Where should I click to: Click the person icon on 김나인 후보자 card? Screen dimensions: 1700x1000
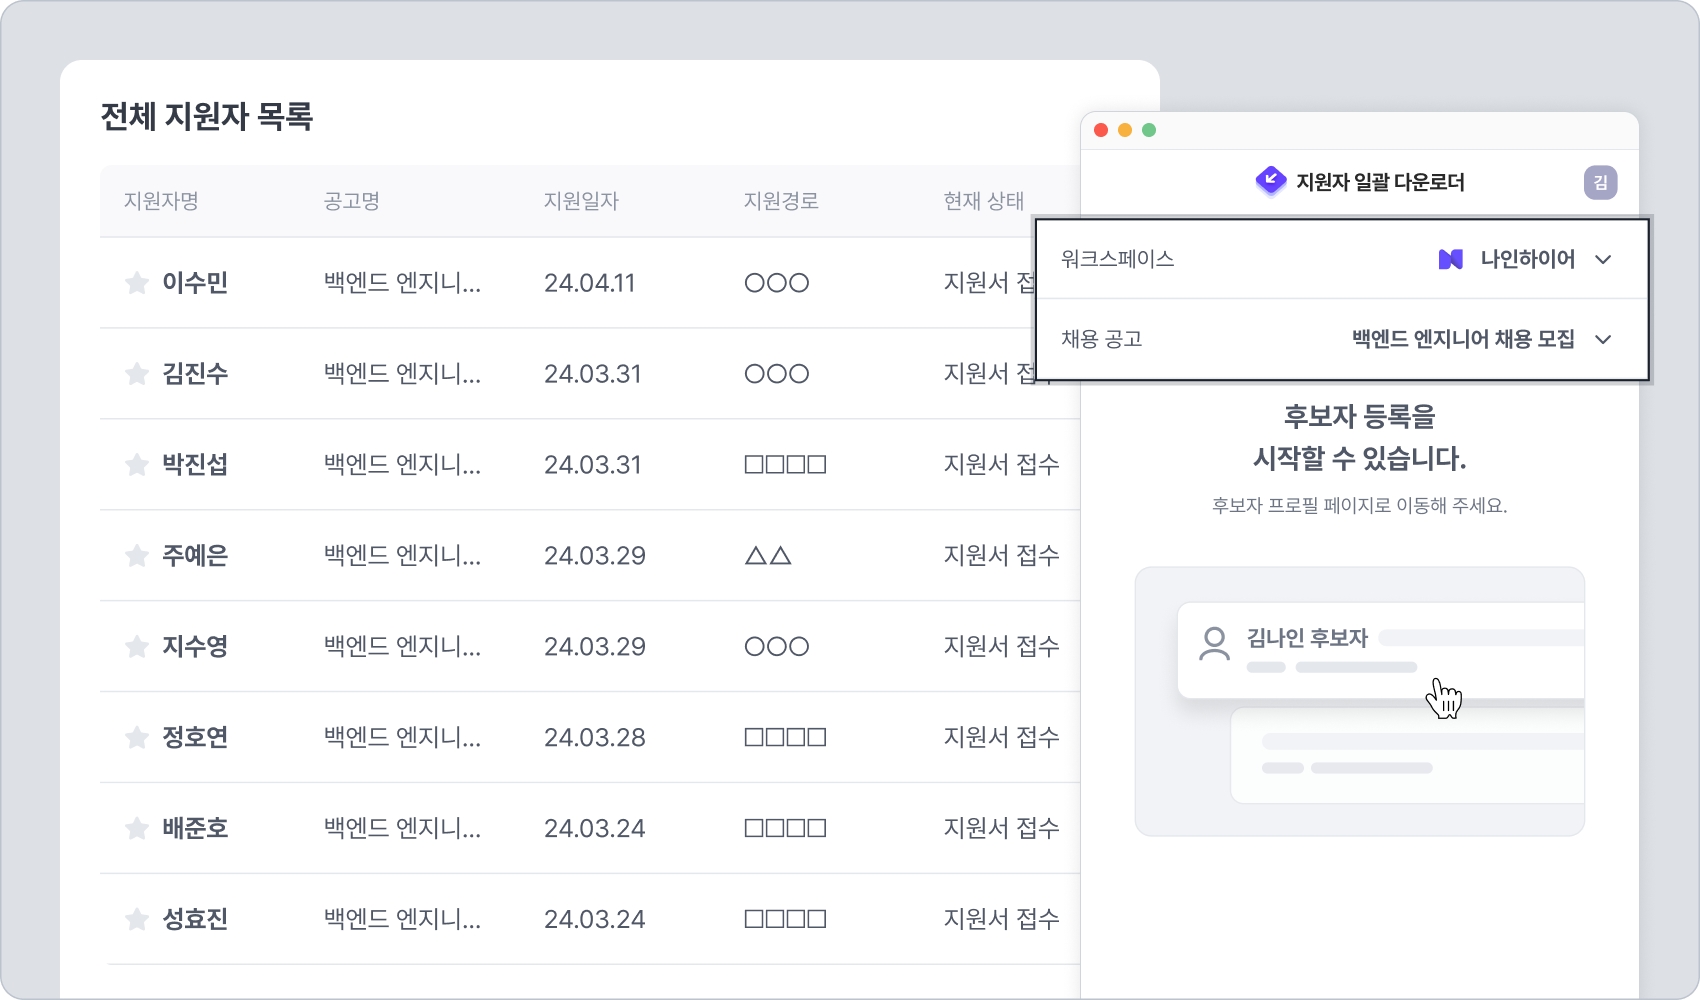point(1214,643)
